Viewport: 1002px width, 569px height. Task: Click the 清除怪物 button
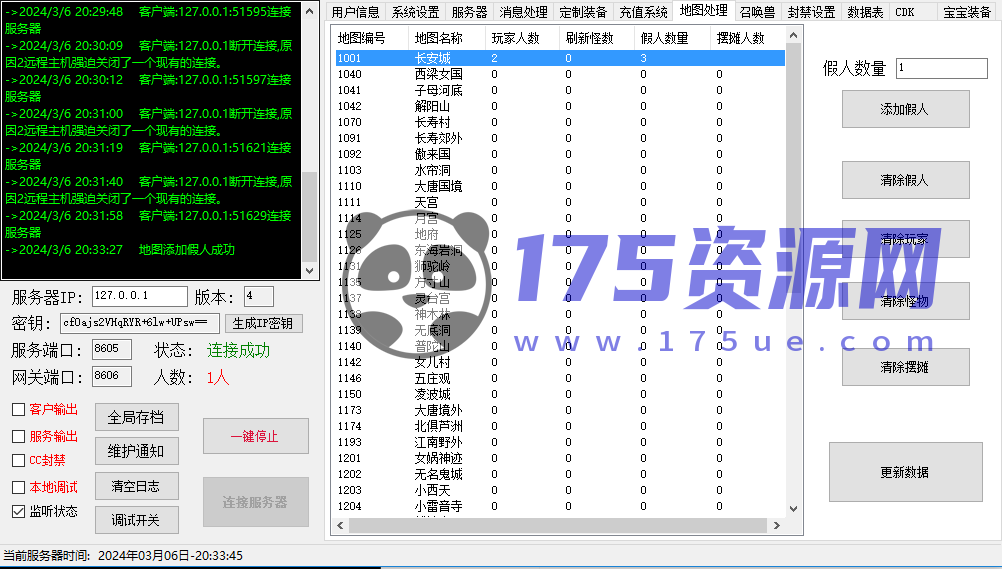click(x=906, y=301)
